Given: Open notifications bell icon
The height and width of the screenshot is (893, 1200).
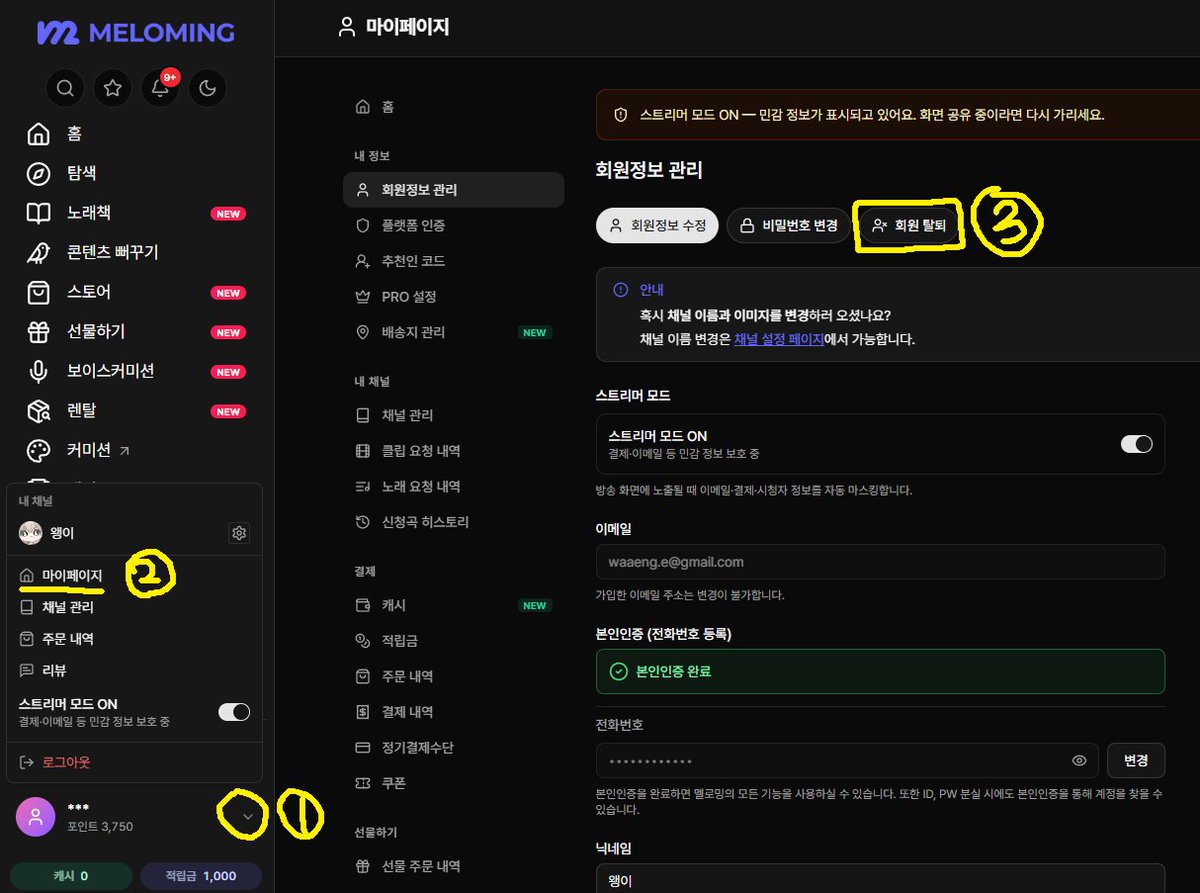Looking at the screenshot, I should point(160,88).
